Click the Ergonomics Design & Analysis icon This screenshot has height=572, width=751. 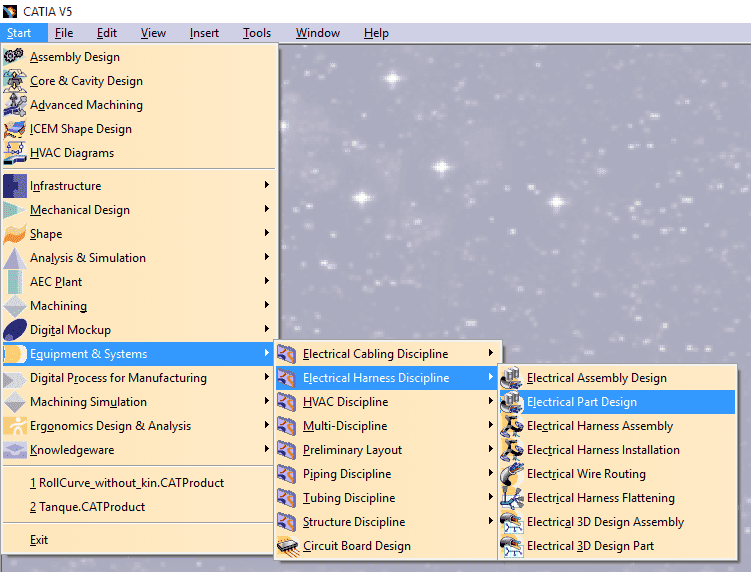pyautogui.click(x=14, y=425)
